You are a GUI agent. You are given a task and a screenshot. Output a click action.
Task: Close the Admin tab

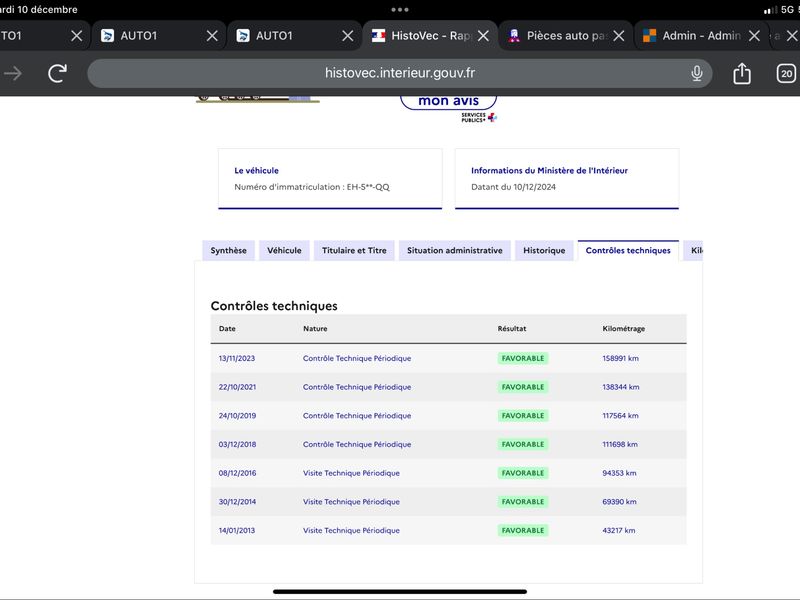tap(754, 36)
